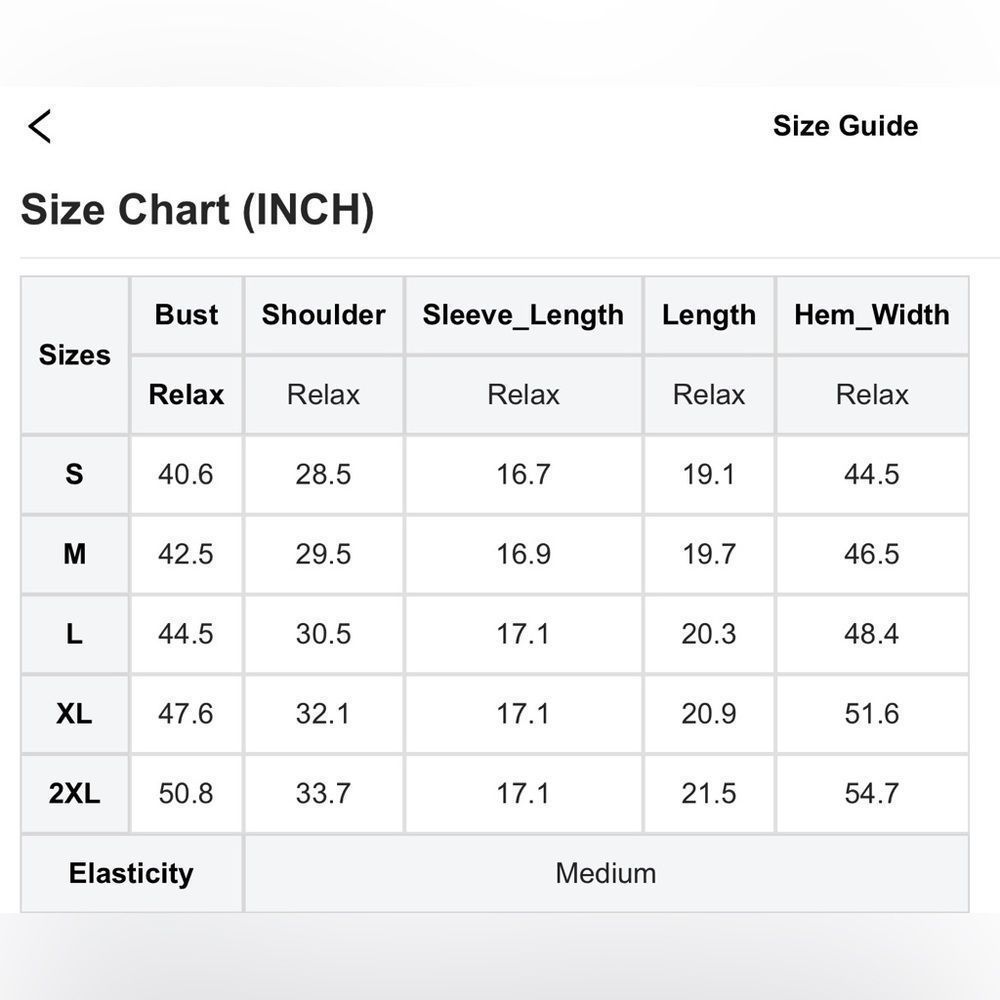Select the 2XL size row label

coord(75,793)
